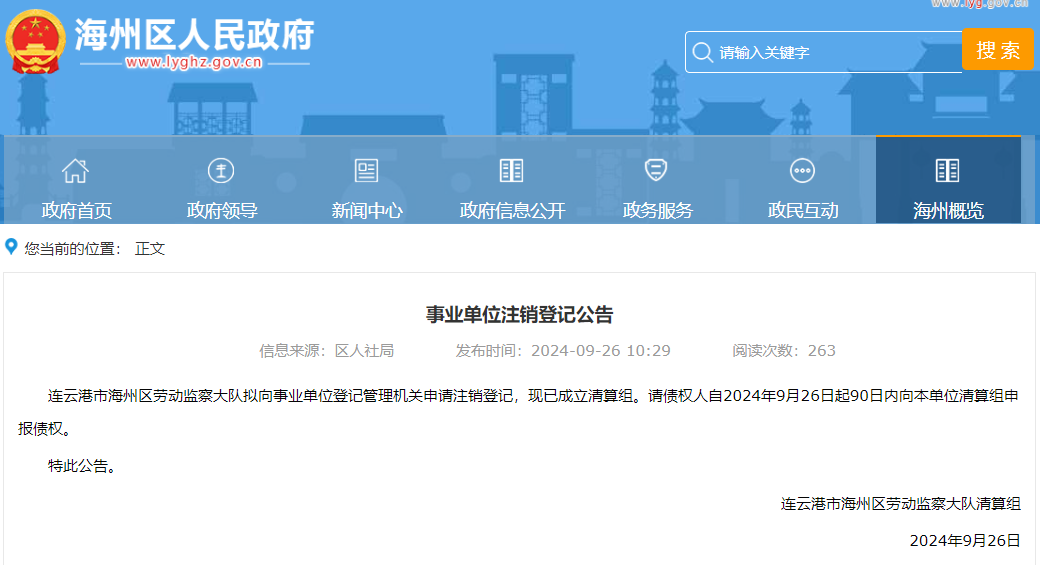Click the chat bubble icon above 政民互动
This screenshot has height=565, width=1040.
point(803,170)
